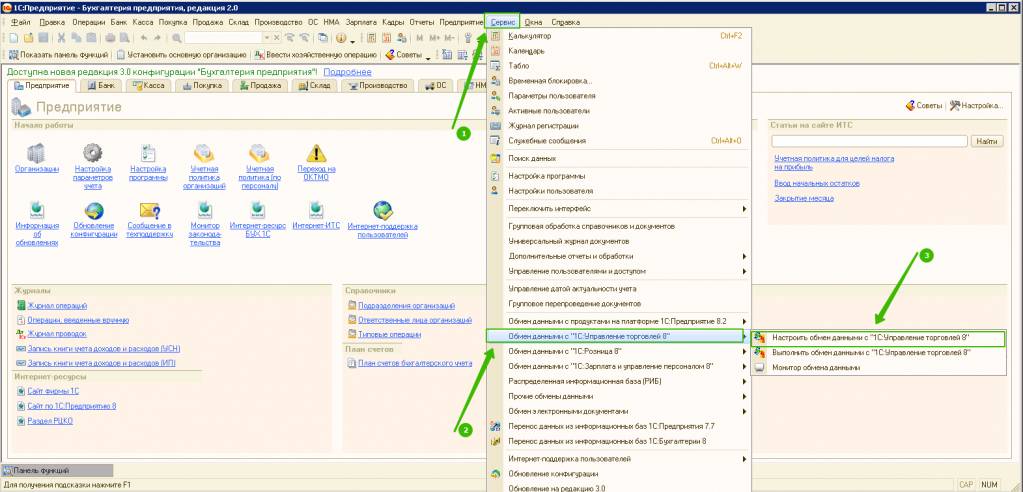Open the Сервис menu in menu bar
This screenshot has height=492, width=1023.
point(502,22)
